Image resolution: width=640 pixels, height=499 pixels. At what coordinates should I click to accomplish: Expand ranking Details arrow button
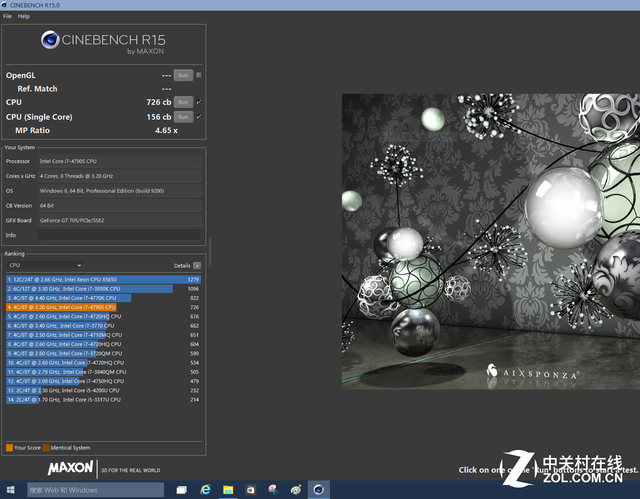point(197,266)
